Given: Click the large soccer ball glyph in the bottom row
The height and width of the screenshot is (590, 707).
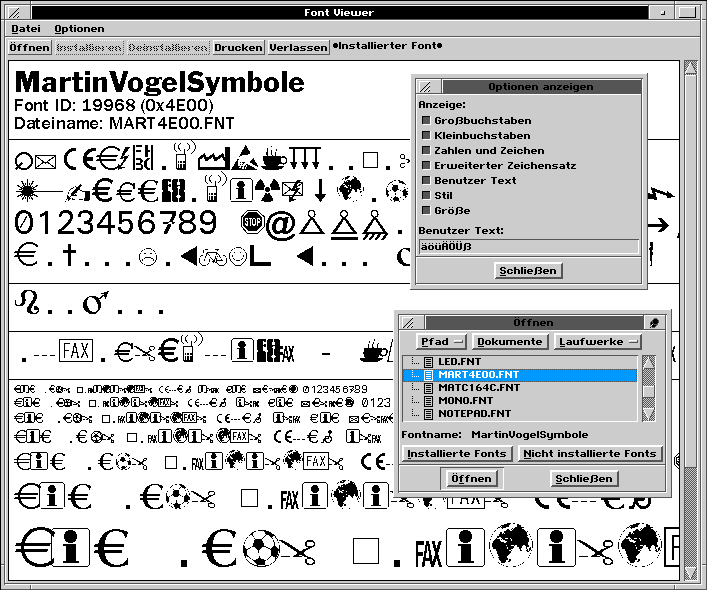Looking at the screenshot, I should pyautogui.click(x=262, y=548).
